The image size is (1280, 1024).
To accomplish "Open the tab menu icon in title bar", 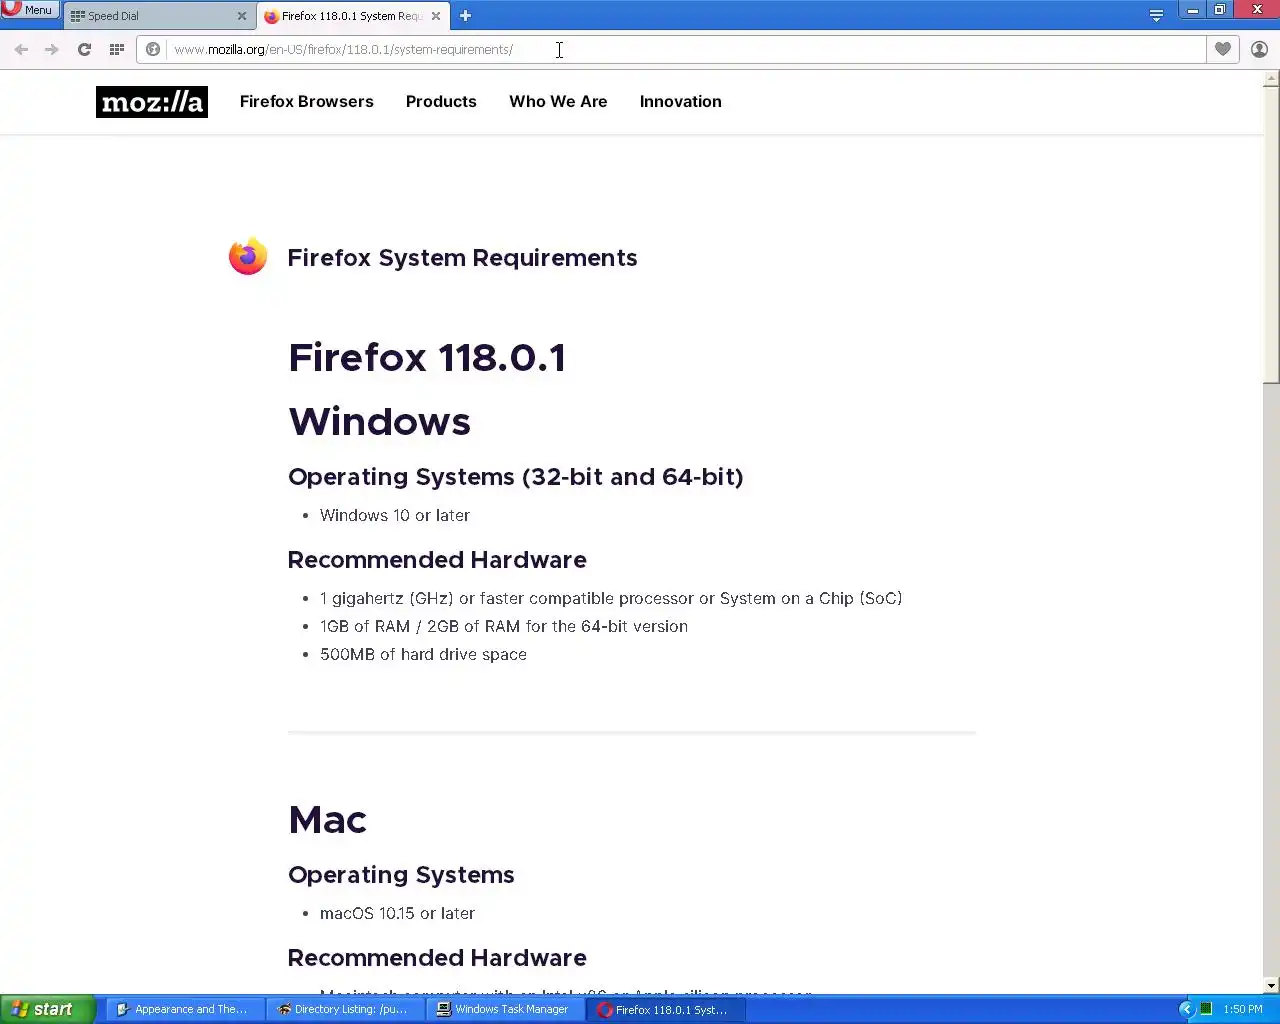I will click(1156, 15).
